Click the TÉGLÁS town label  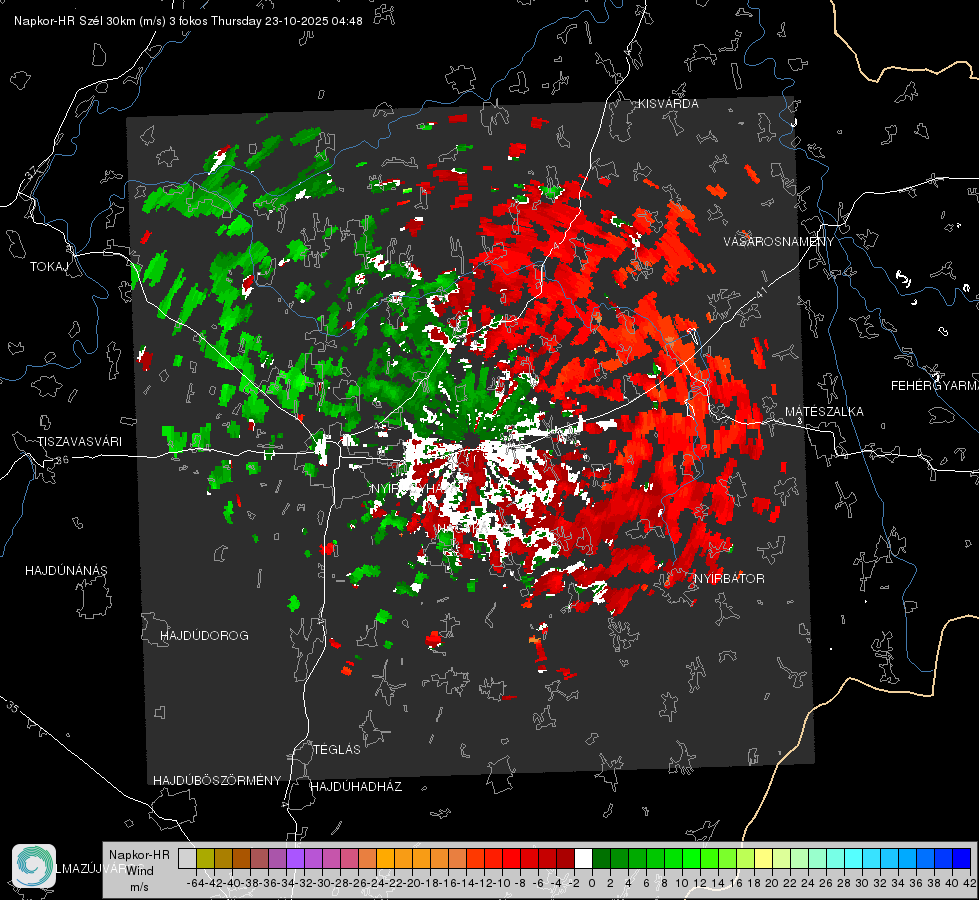337,750
